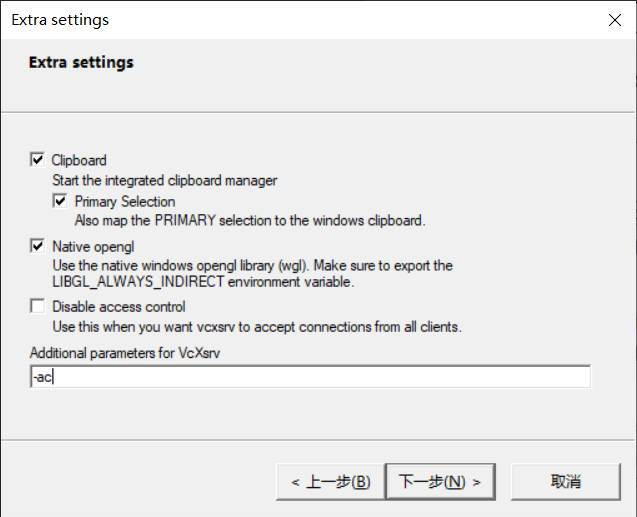Click the Native opengl label text
This screenshot has width=637, height=517.
pos(92,245)
